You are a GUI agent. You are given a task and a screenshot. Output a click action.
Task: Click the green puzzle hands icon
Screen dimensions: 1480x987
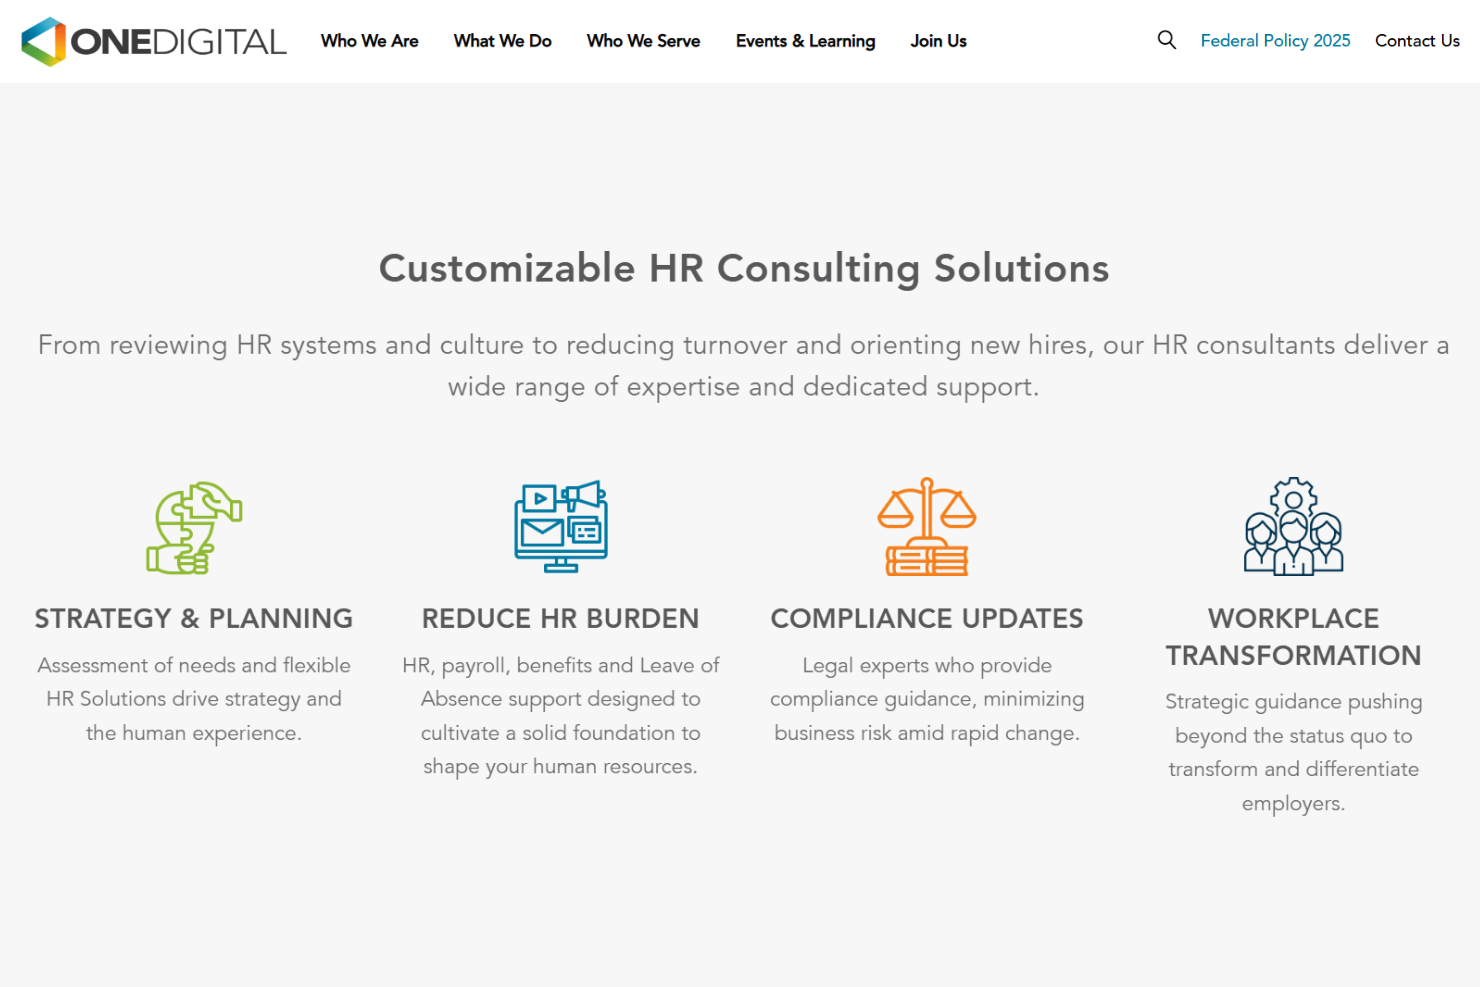click(x=194, y=527)
